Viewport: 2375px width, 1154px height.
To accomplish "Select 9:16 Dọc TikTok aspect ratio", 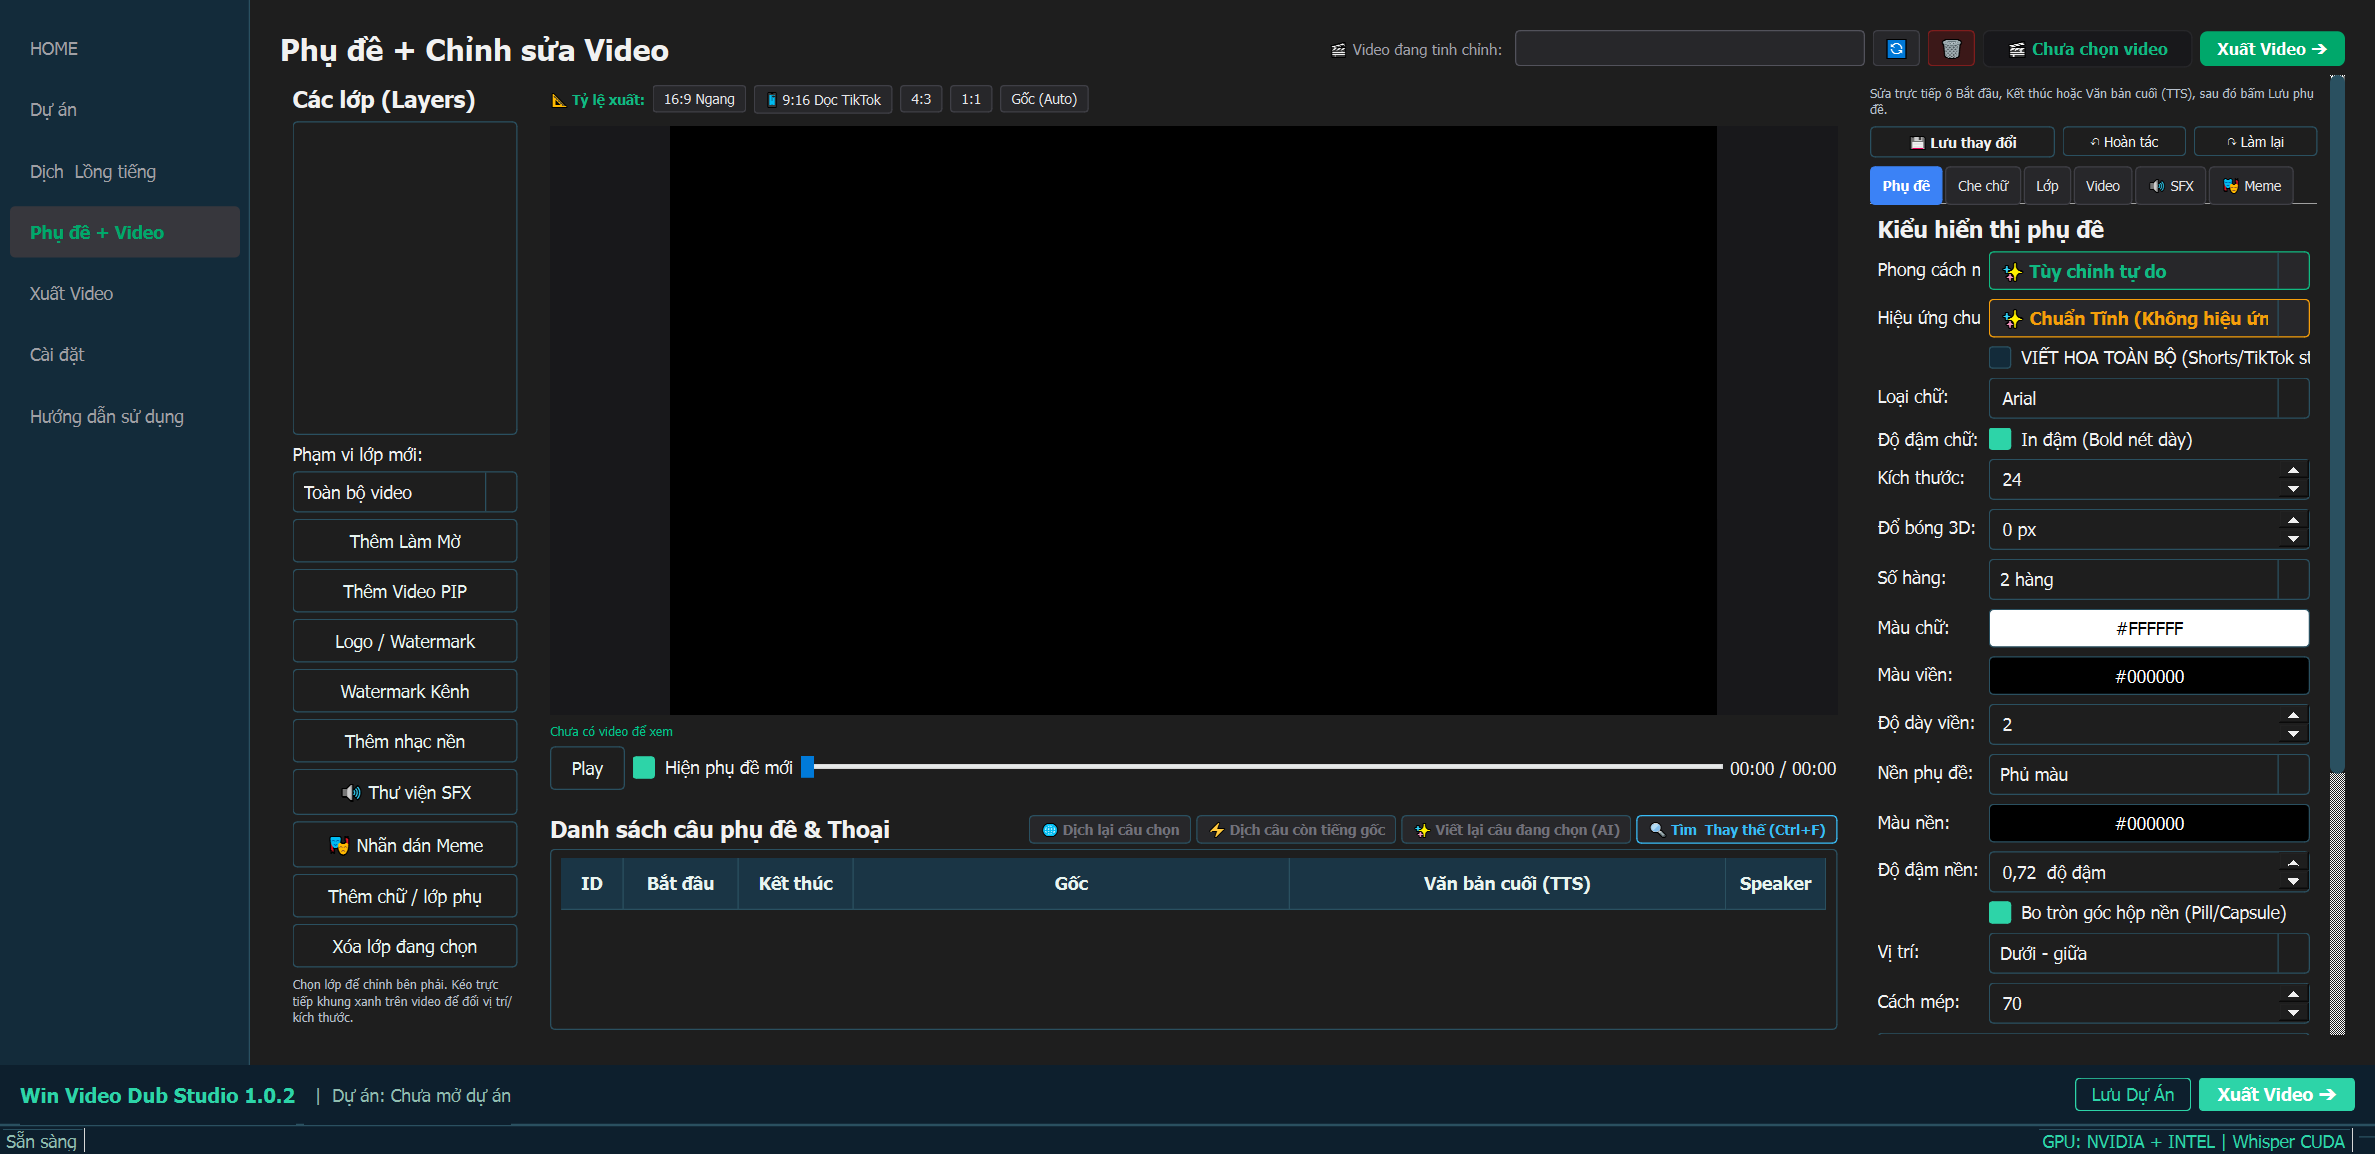I will pos(823,99).
